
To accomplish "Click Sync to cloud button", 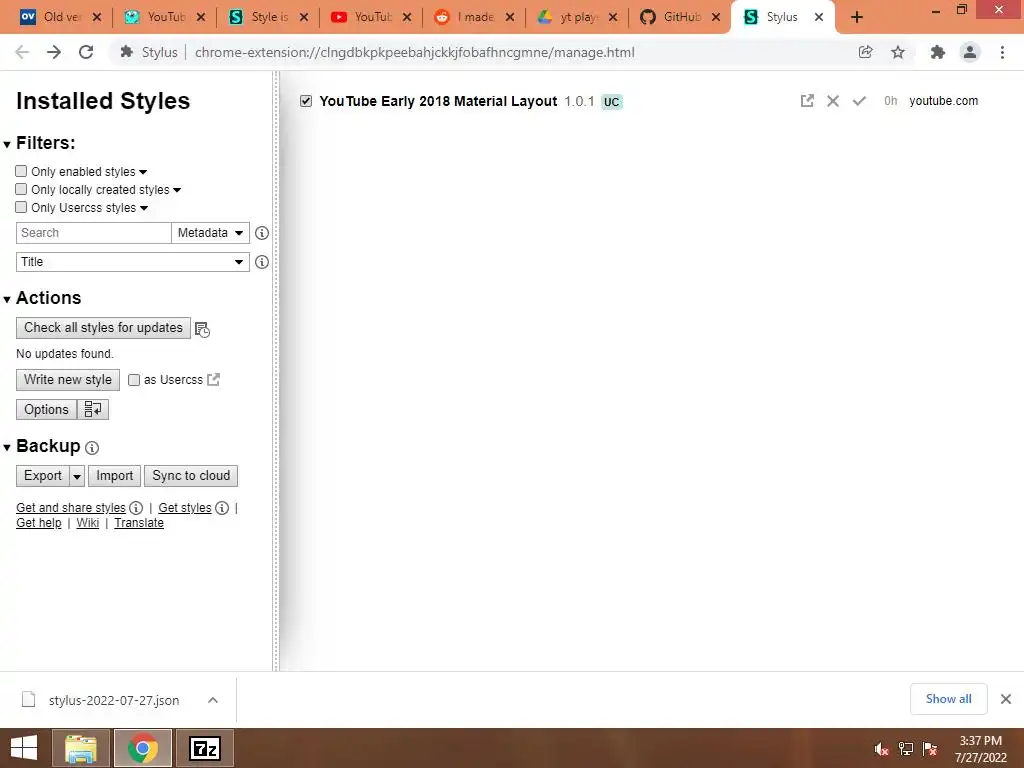I will [191, 475].
